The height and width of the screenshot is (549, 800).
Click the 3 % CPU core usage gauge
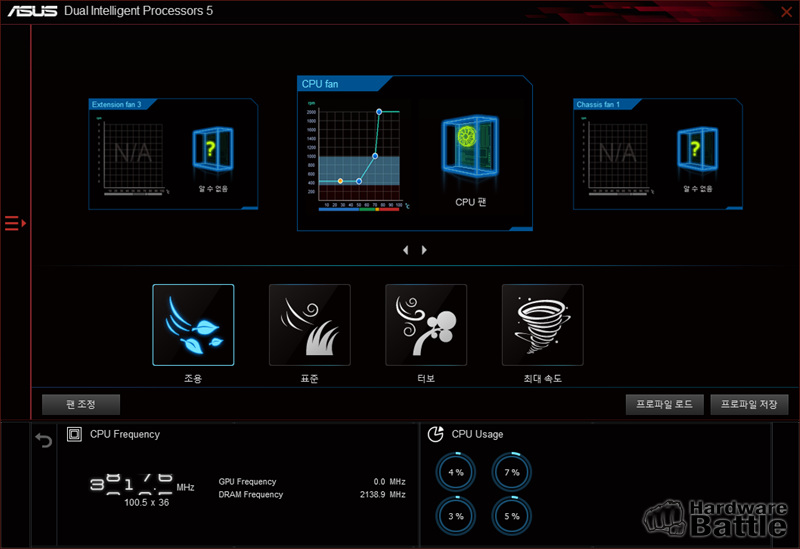click(x=456, y=516)
